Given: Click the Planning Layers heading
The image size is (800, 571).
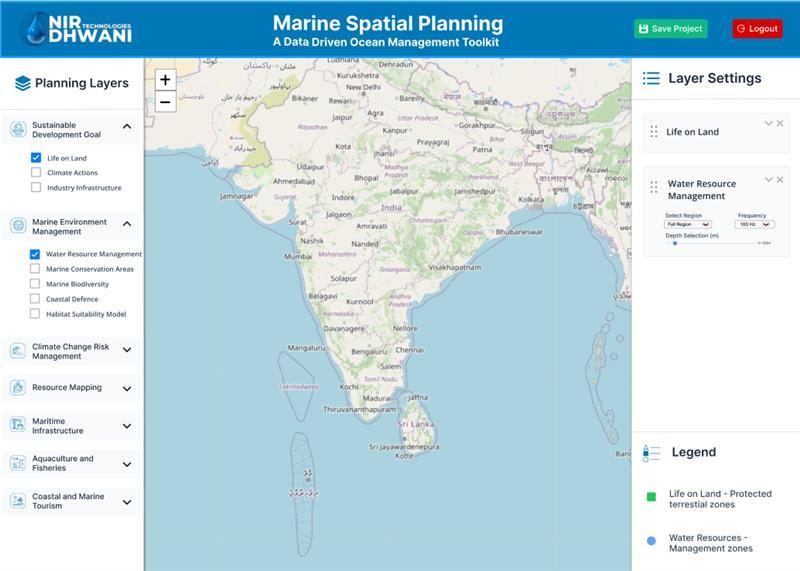Looking at the screenshot, I should [82, 83].
